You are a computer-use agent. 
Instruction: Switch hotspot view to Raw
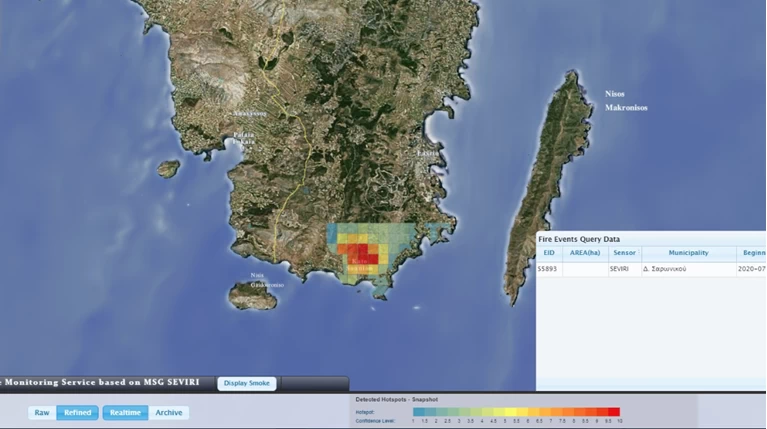(42, 412)
